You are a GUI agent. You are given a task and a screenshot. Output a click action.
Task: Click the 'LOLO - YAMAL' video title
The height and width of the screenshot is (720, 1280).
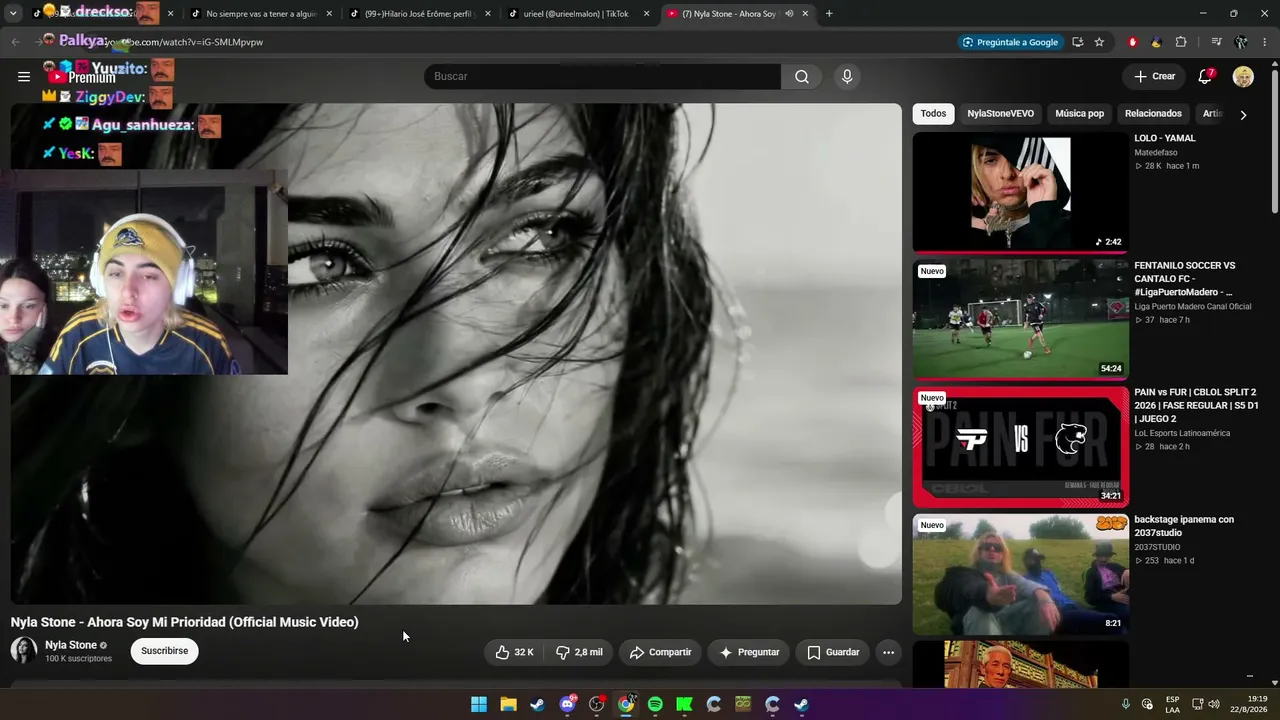point(1164,138)
